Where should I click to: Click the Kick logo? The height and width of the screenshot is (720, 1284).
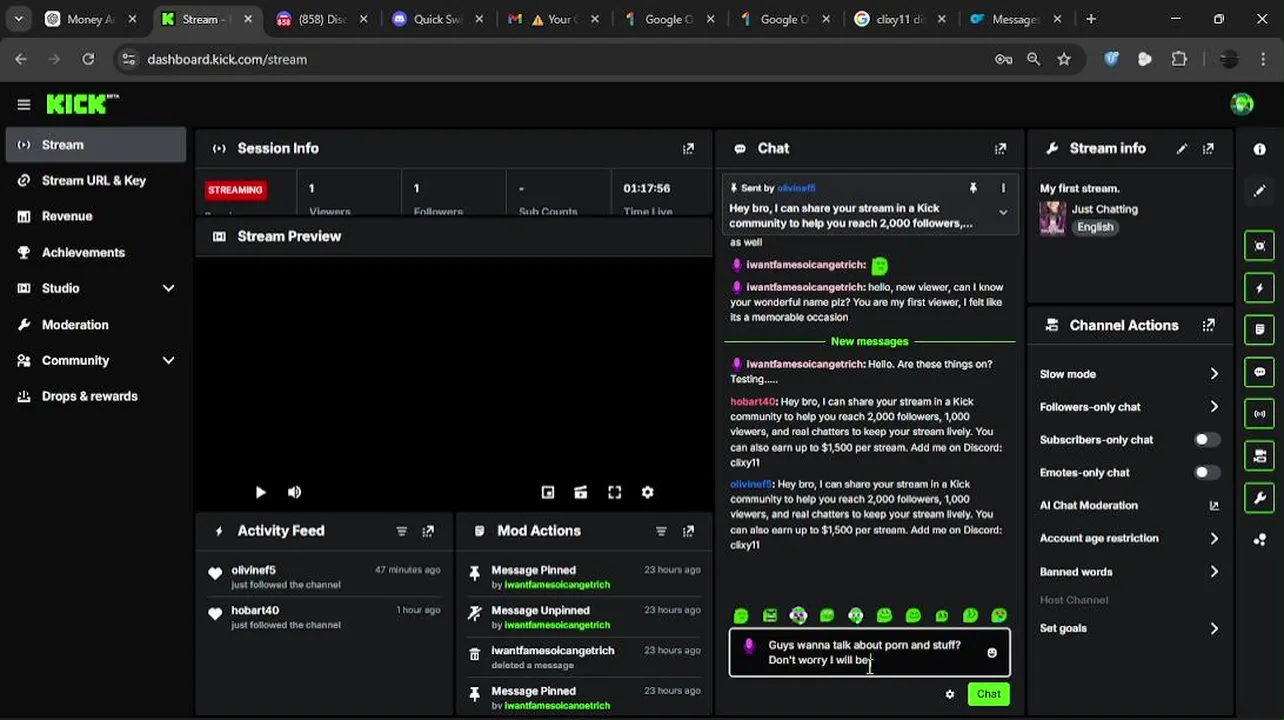[82, 104]
